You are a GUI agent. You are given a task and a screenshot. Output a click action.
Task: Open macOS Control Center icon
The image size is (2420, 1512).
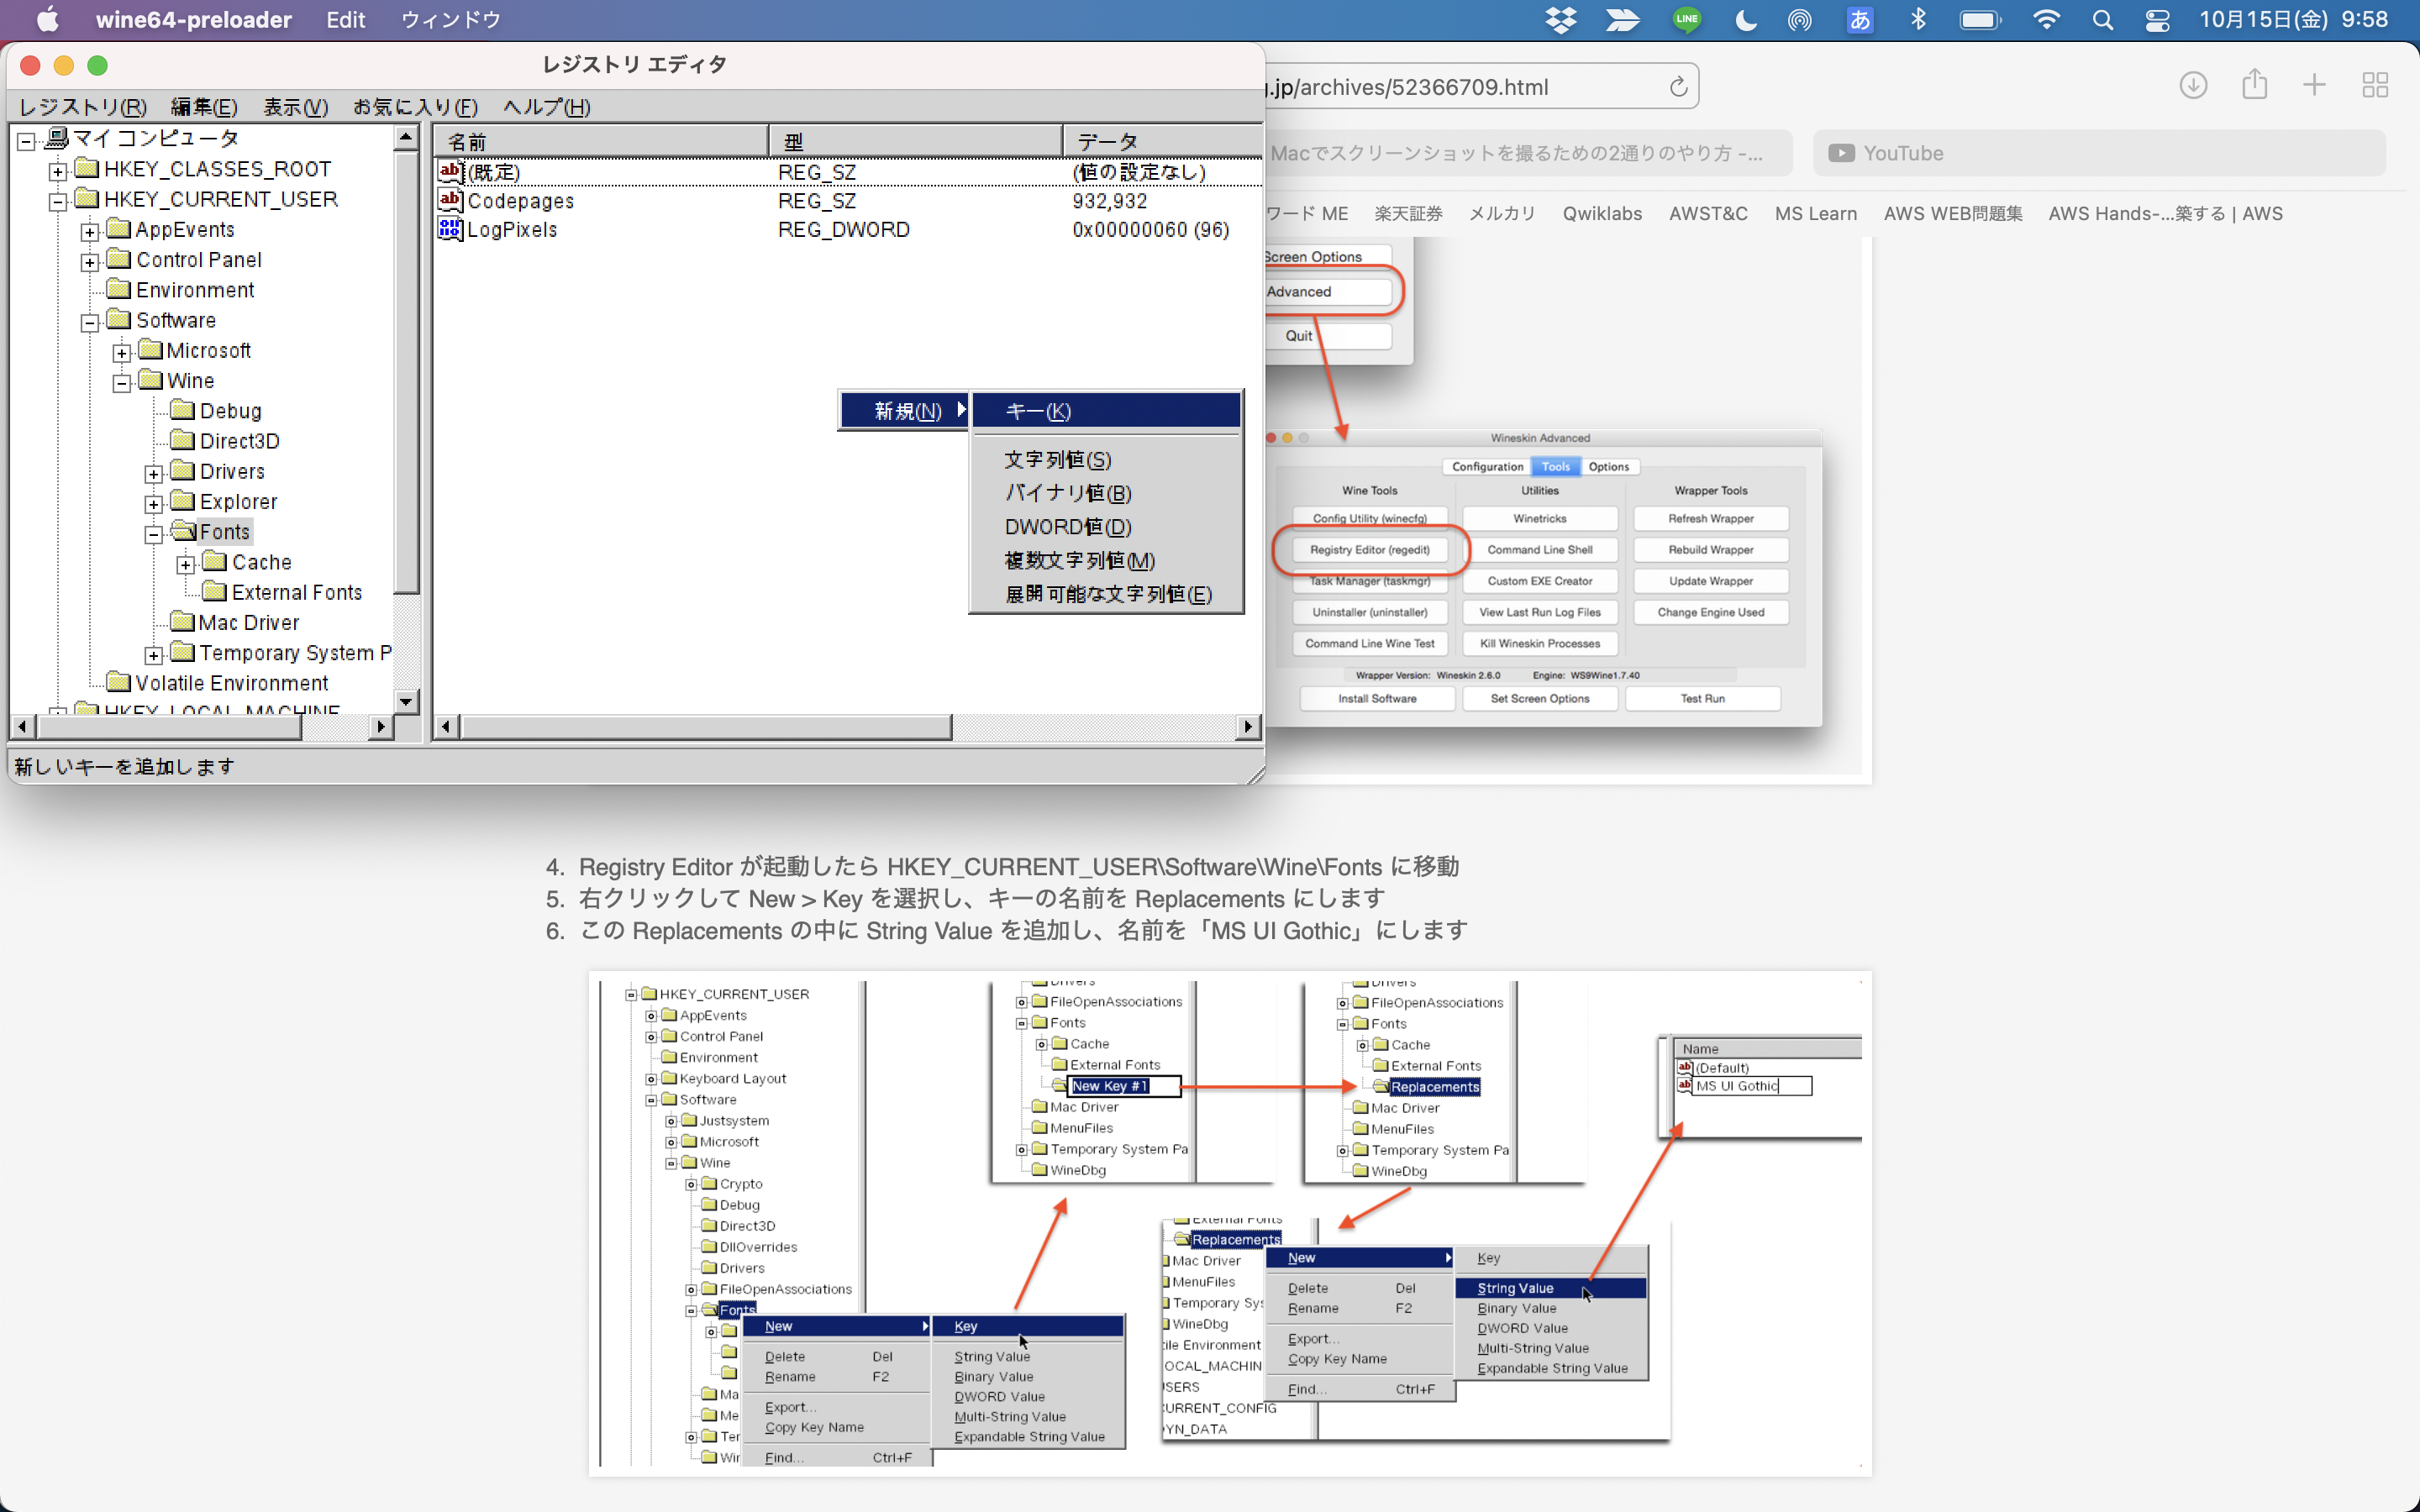[2157, 20]
